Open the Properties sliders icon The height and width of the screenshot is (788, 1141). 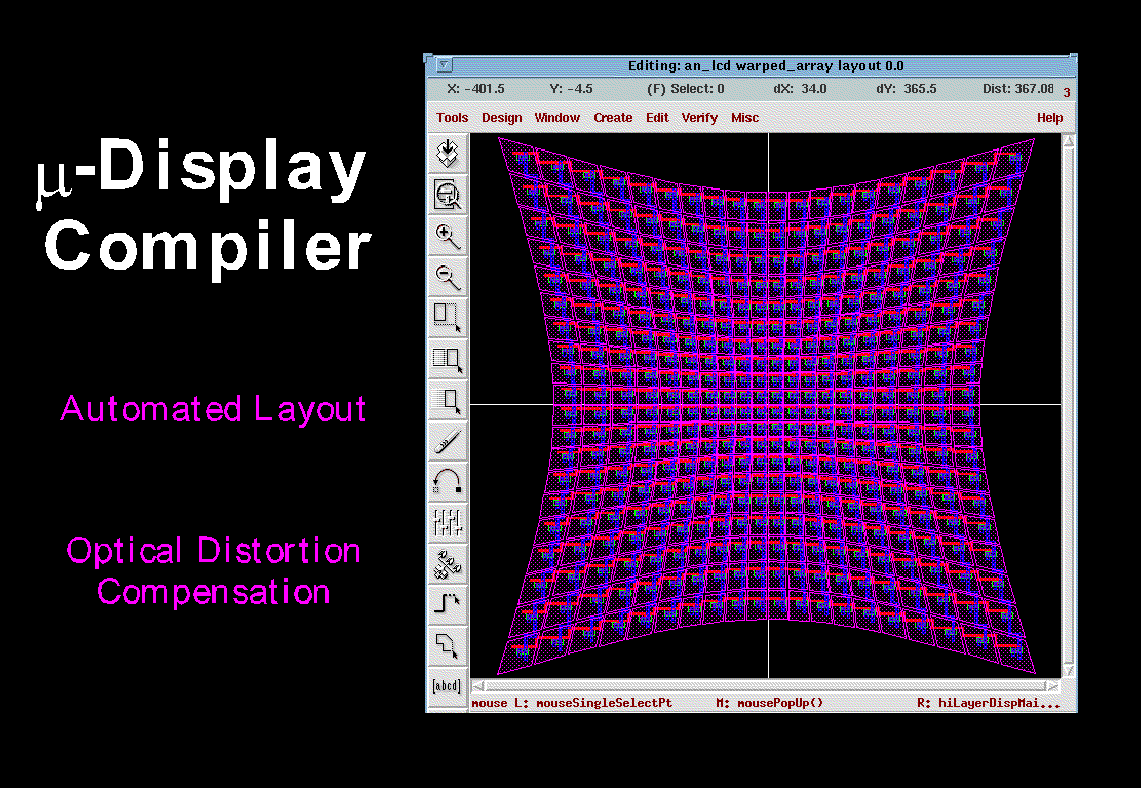[447, 522]
